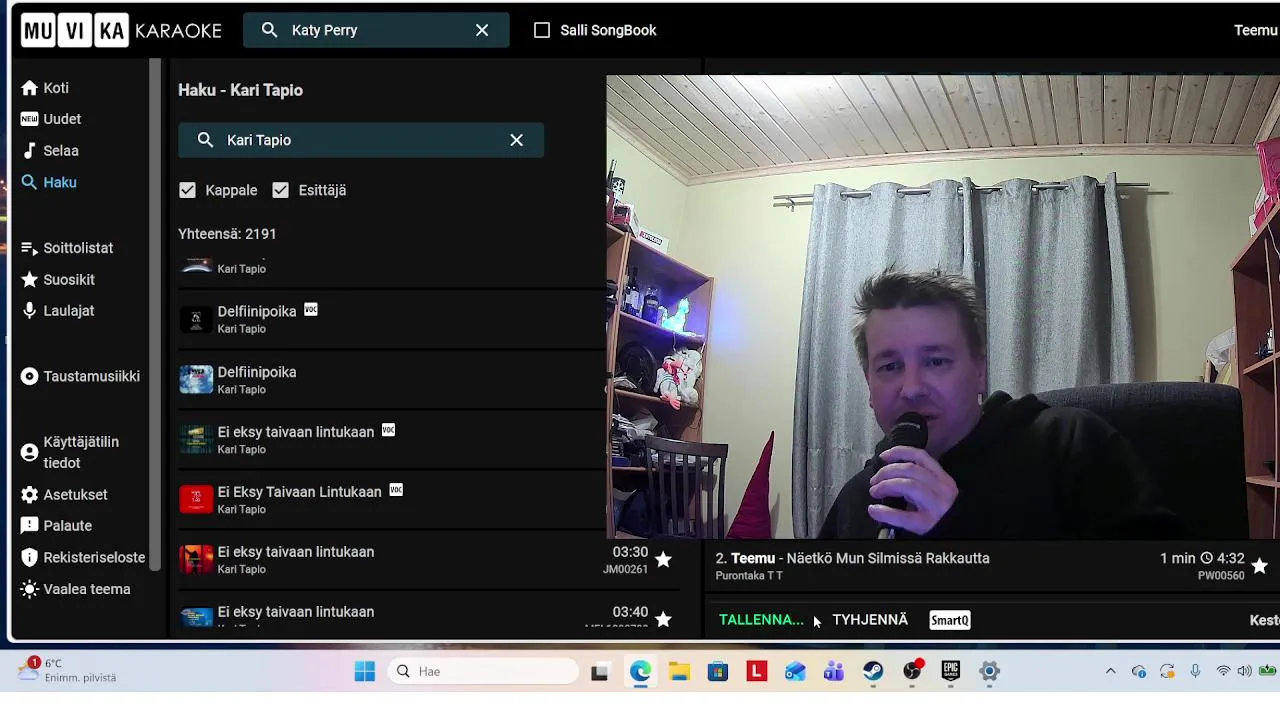Open Task View in taskbar
The width and height of the screenshot is (1280, 720).
click(x=600, y=671)
